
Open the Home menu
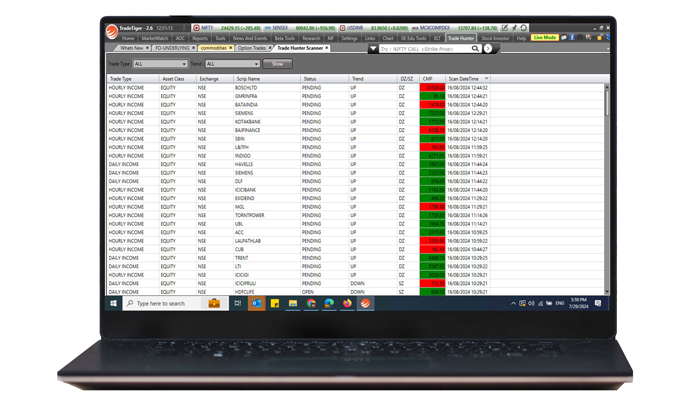point(128,38)
